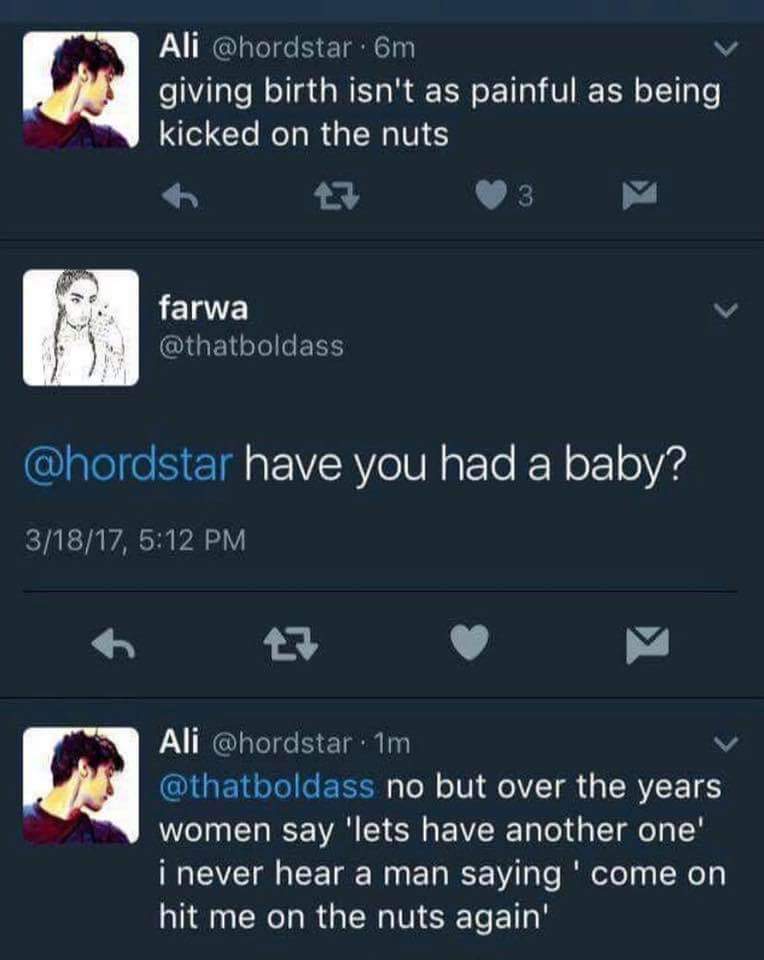The height and width of the screenshot is (960, 764).
Task: Click the @thatboldass mention in Ali's reply
Action: [268, 787]
